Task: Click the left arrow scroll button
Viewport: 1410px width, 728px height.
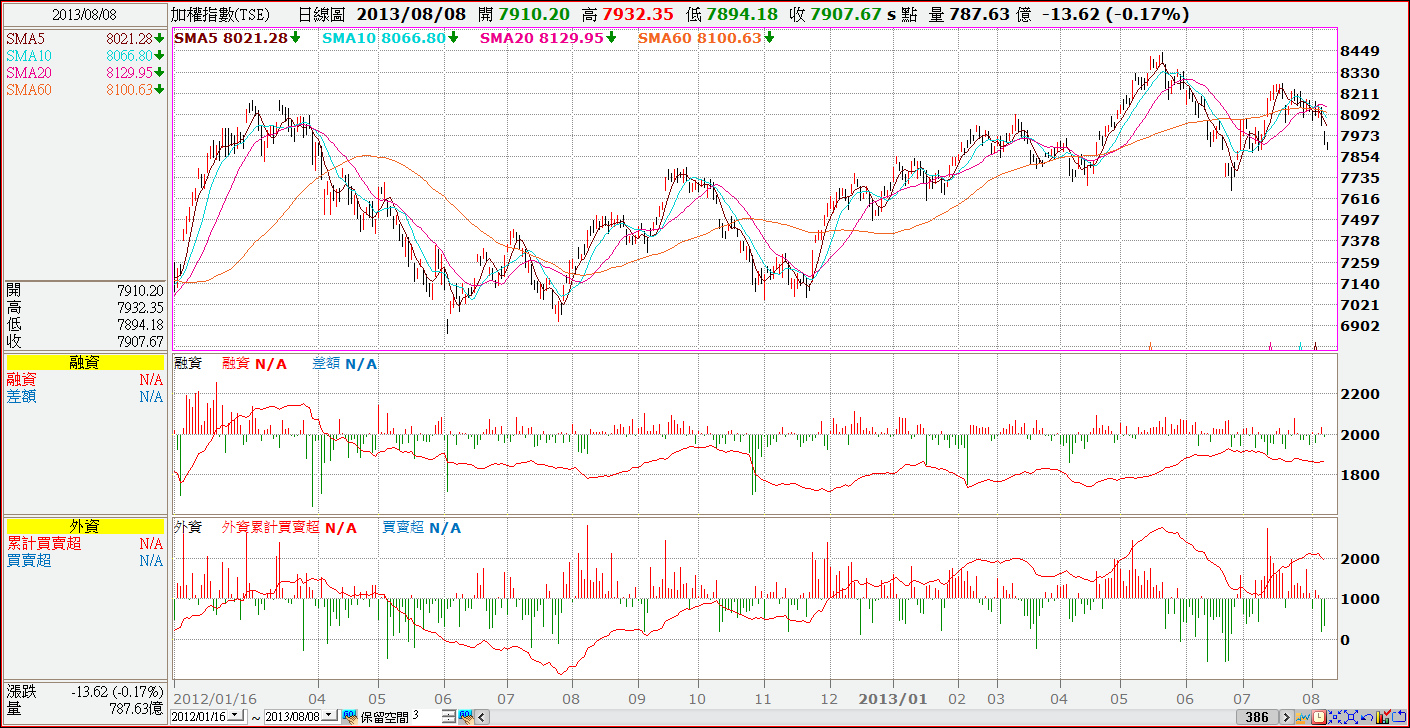Action: coord(483,717)
